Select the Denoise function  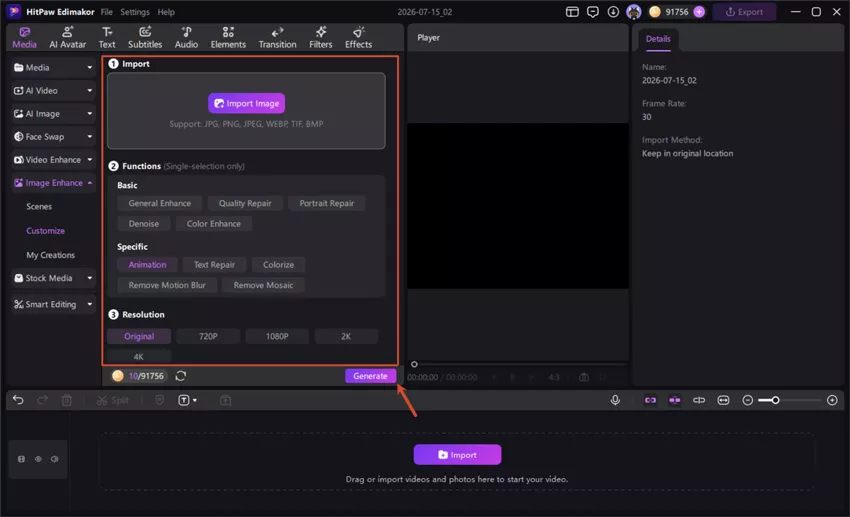click(x=144, y=224)
